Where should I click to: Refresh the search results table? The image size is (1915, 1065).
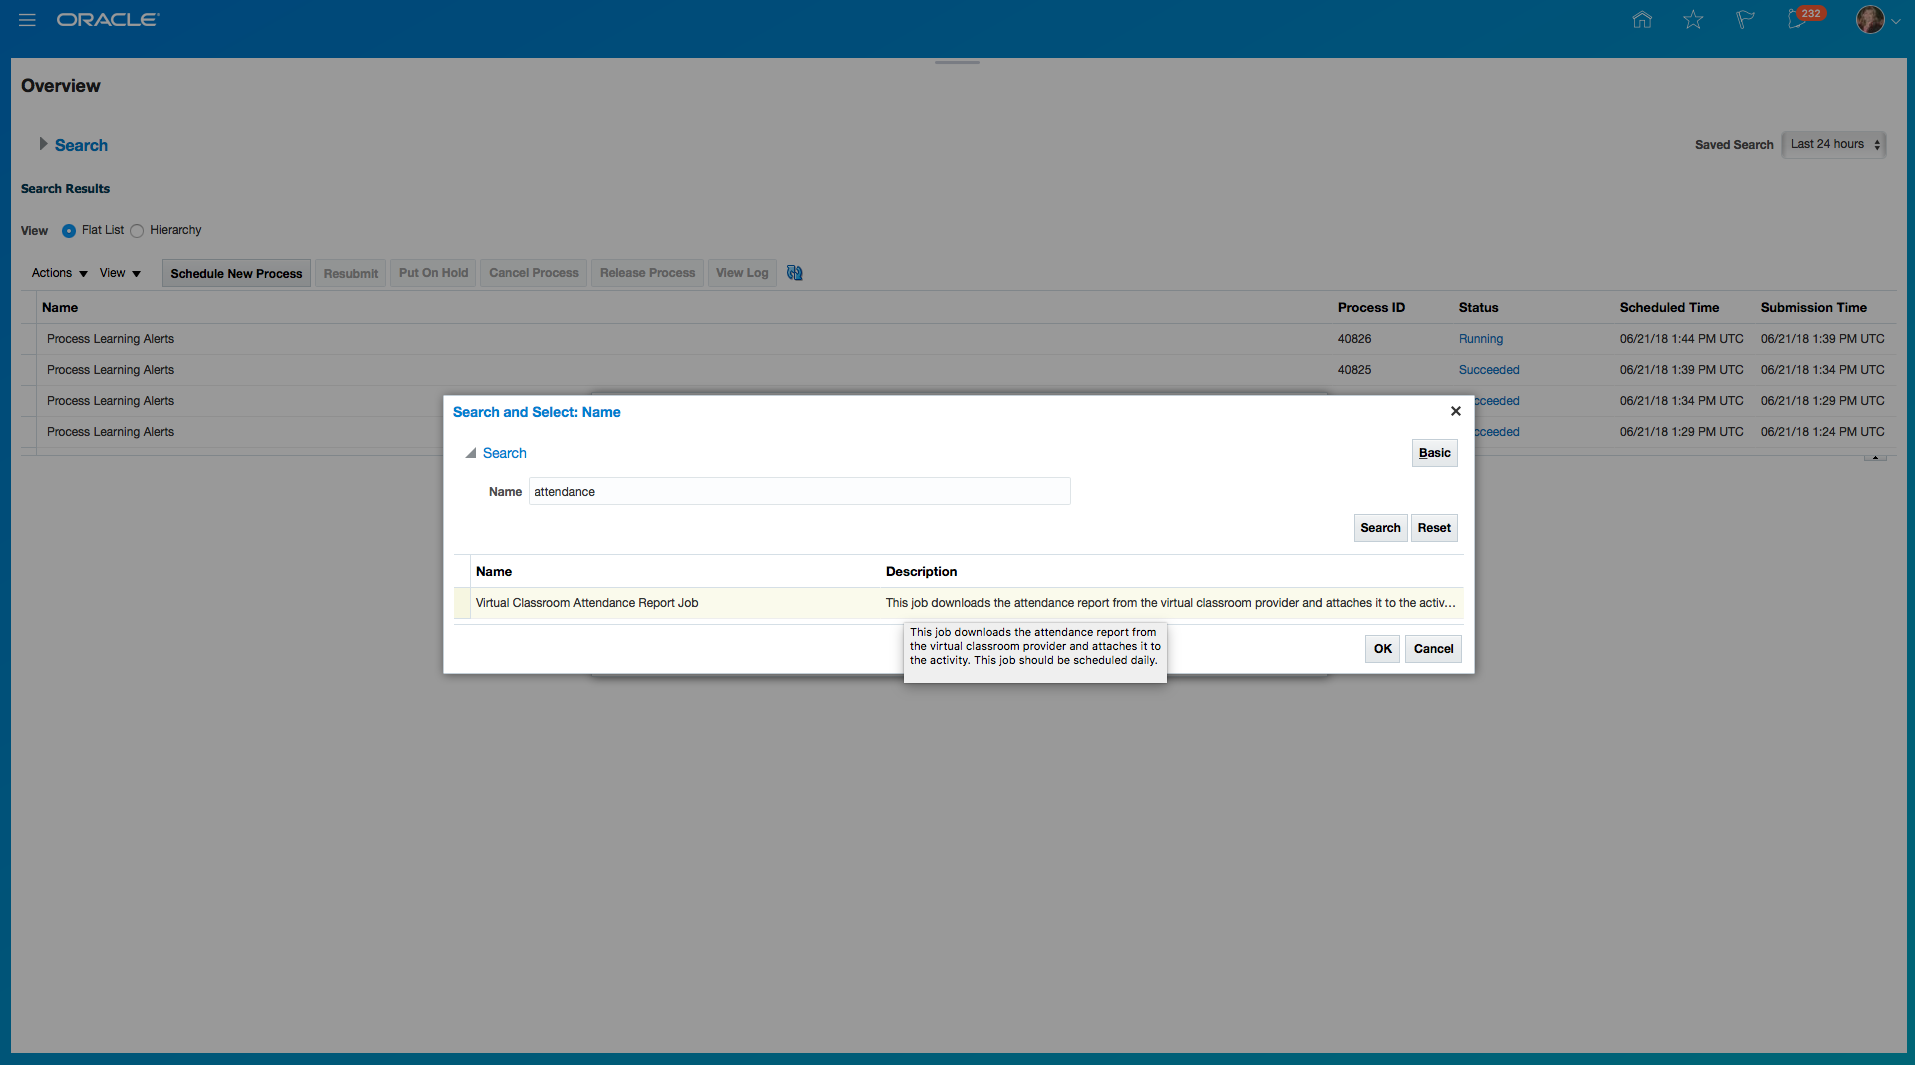pos(795,273)
